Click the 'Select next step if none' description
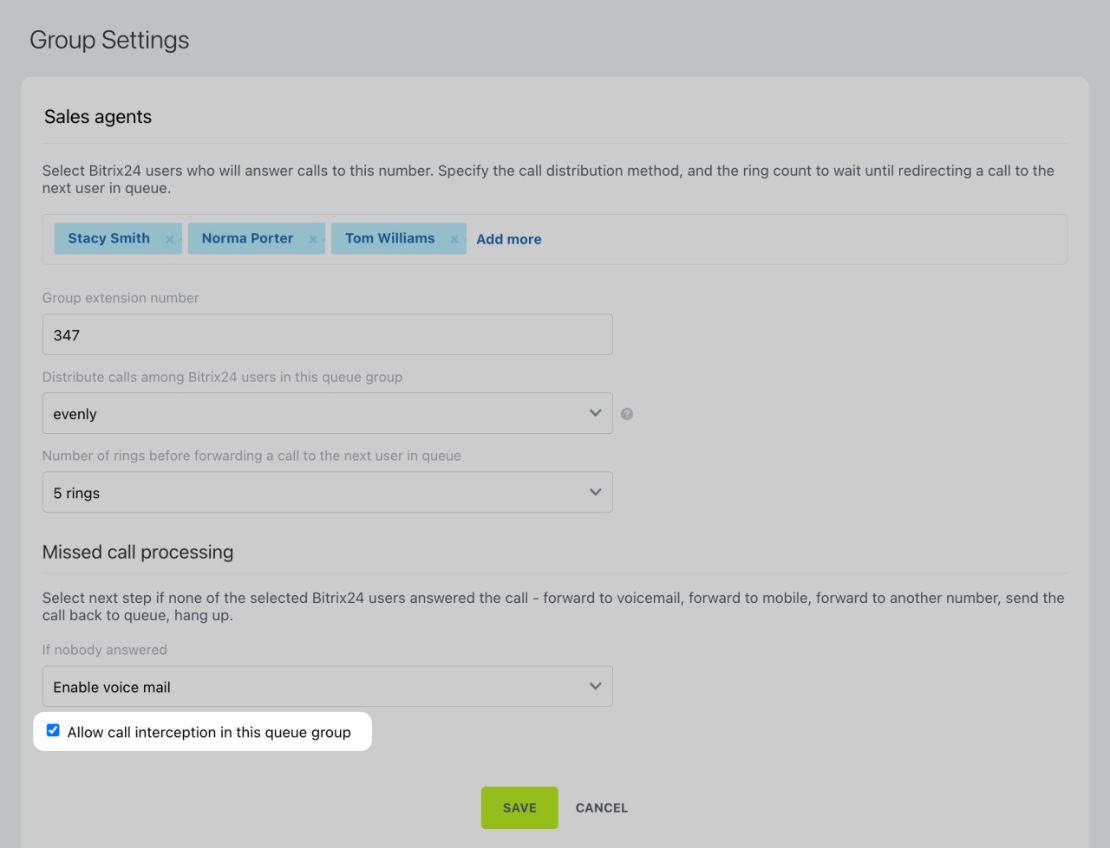Viewport: 1110px width, 848px height. click(x=553, y=607)
